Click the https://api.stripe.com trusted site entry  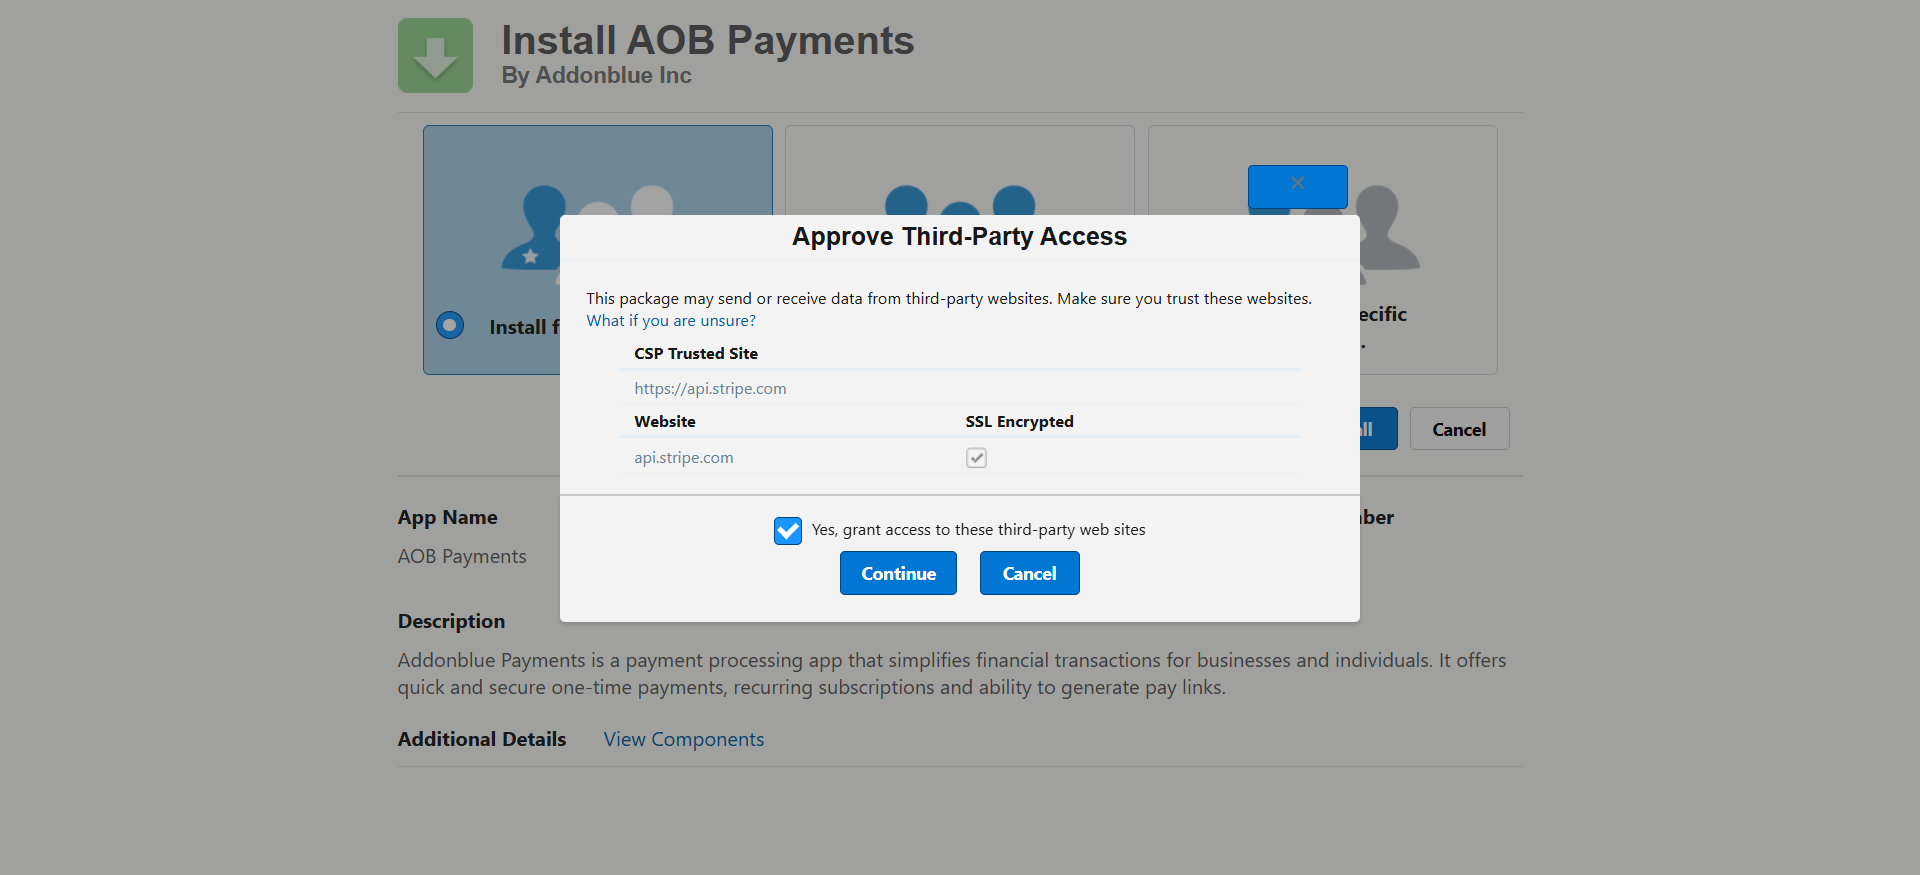click(710, 388)
